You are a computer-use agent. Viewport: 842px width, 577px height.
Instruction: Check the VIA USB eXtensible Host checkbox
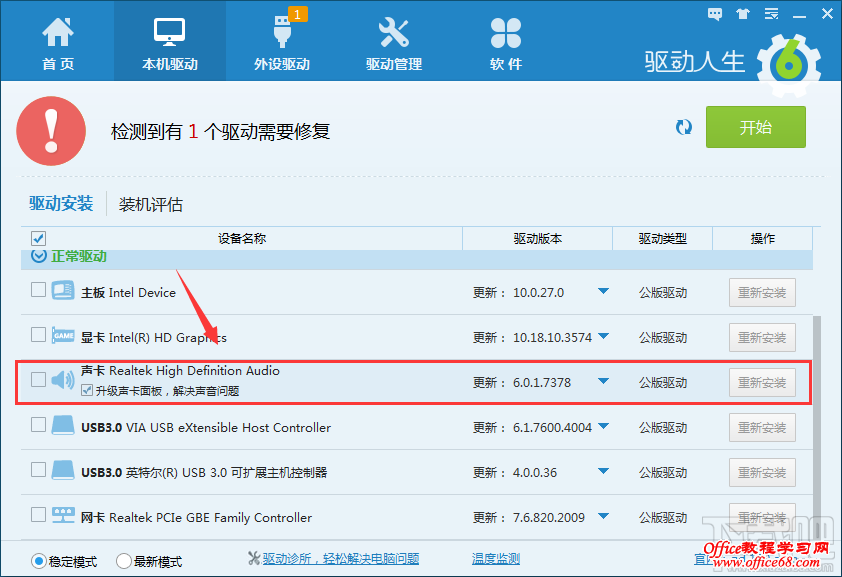38,425
